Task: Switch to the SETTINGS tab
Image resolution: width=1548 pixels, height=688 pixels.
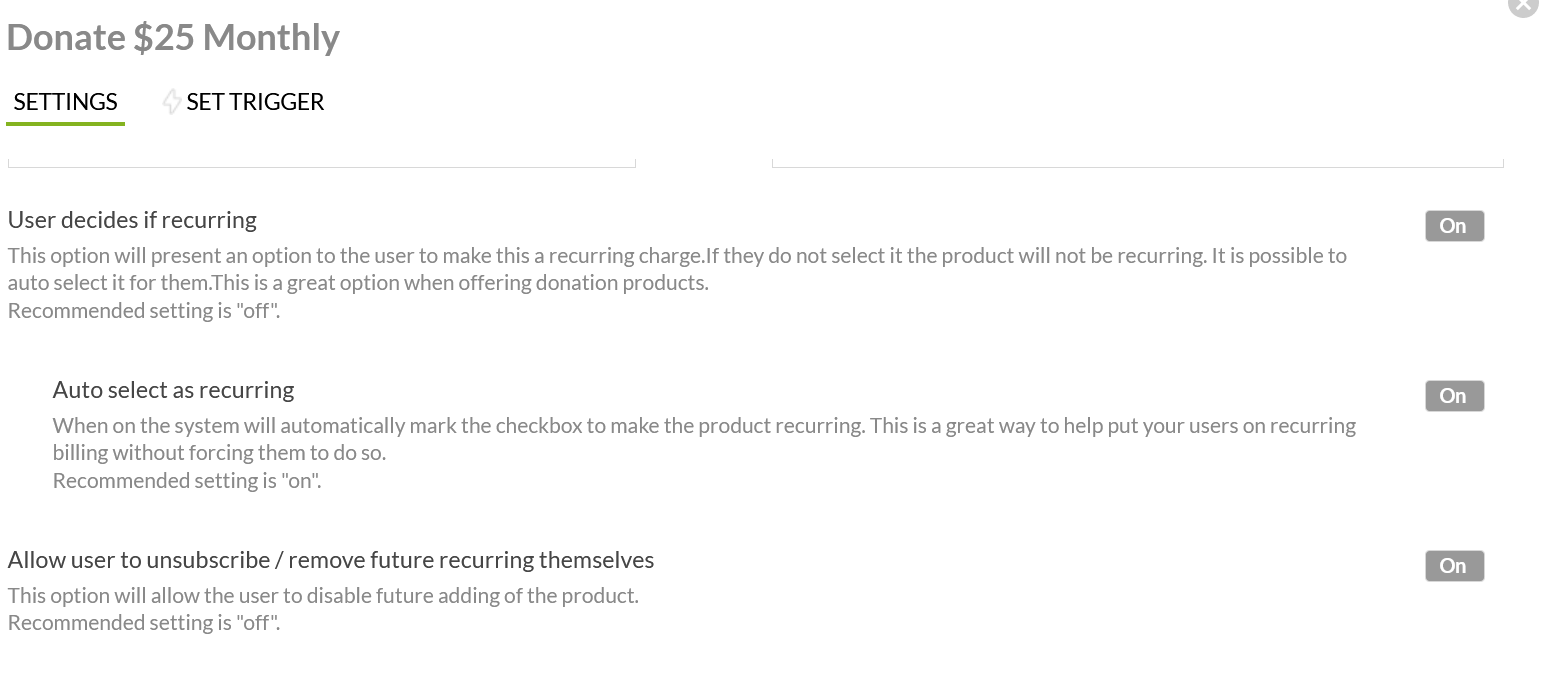Action: (66, 102)
